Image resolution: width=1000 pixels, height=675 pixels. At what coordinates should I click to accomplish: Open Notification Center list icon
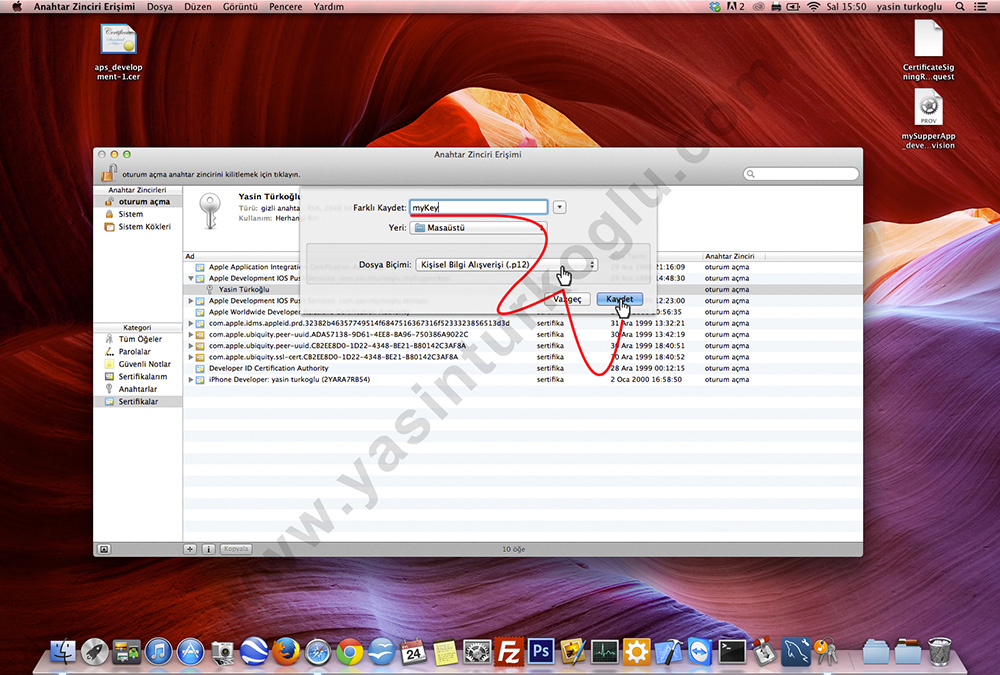[981, 6]
